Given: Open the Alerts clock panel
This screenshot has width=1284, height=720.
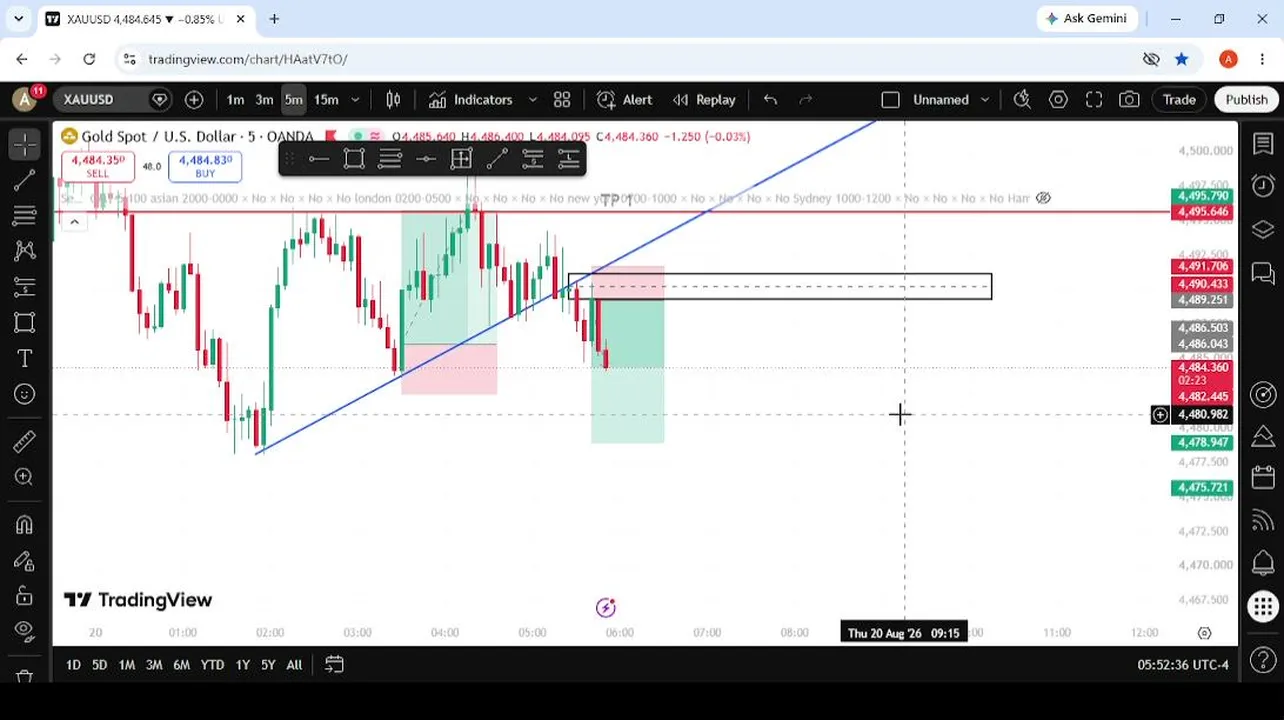Looking at the screenshot, I should click(1263, 186).
